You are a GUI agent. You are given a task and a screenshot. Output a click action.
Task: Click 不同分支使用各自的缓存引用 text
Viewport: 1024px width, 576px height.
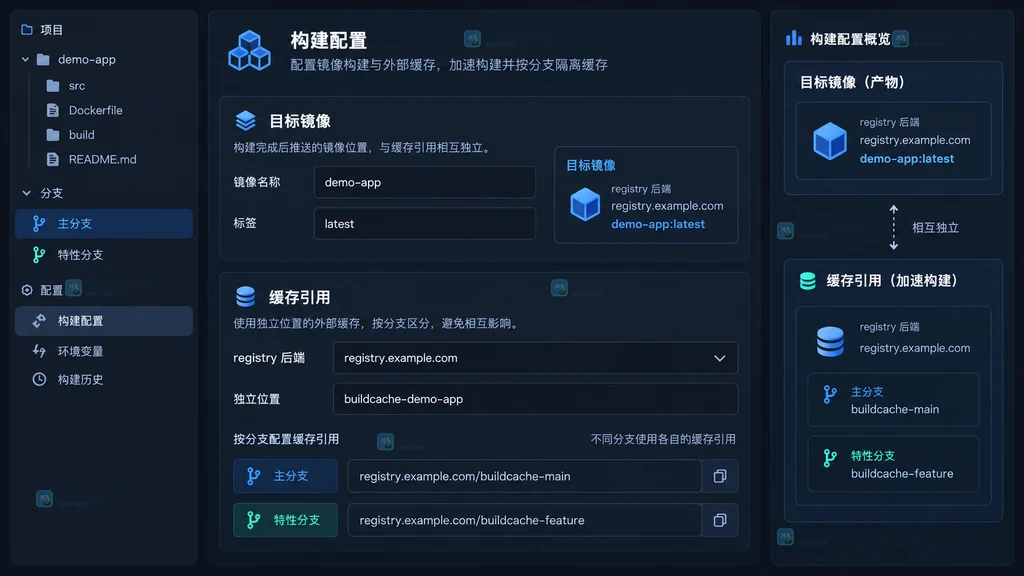tap(663, 440)
